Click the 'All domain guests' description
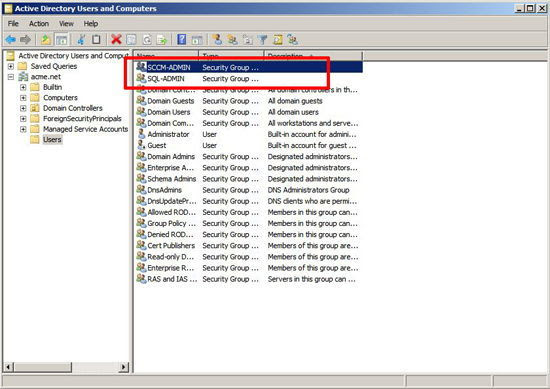 pyautogui.click(x=295, y=101)
